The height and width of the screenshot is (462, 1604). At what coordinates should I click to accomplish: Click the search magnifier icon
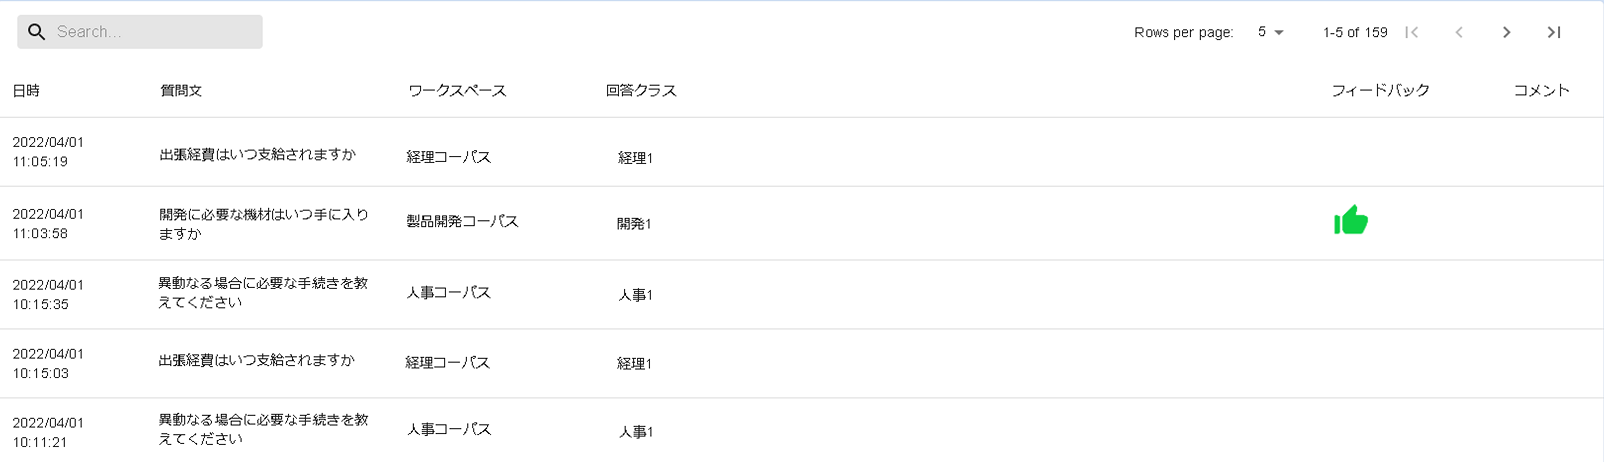click(x=37, y=32)
